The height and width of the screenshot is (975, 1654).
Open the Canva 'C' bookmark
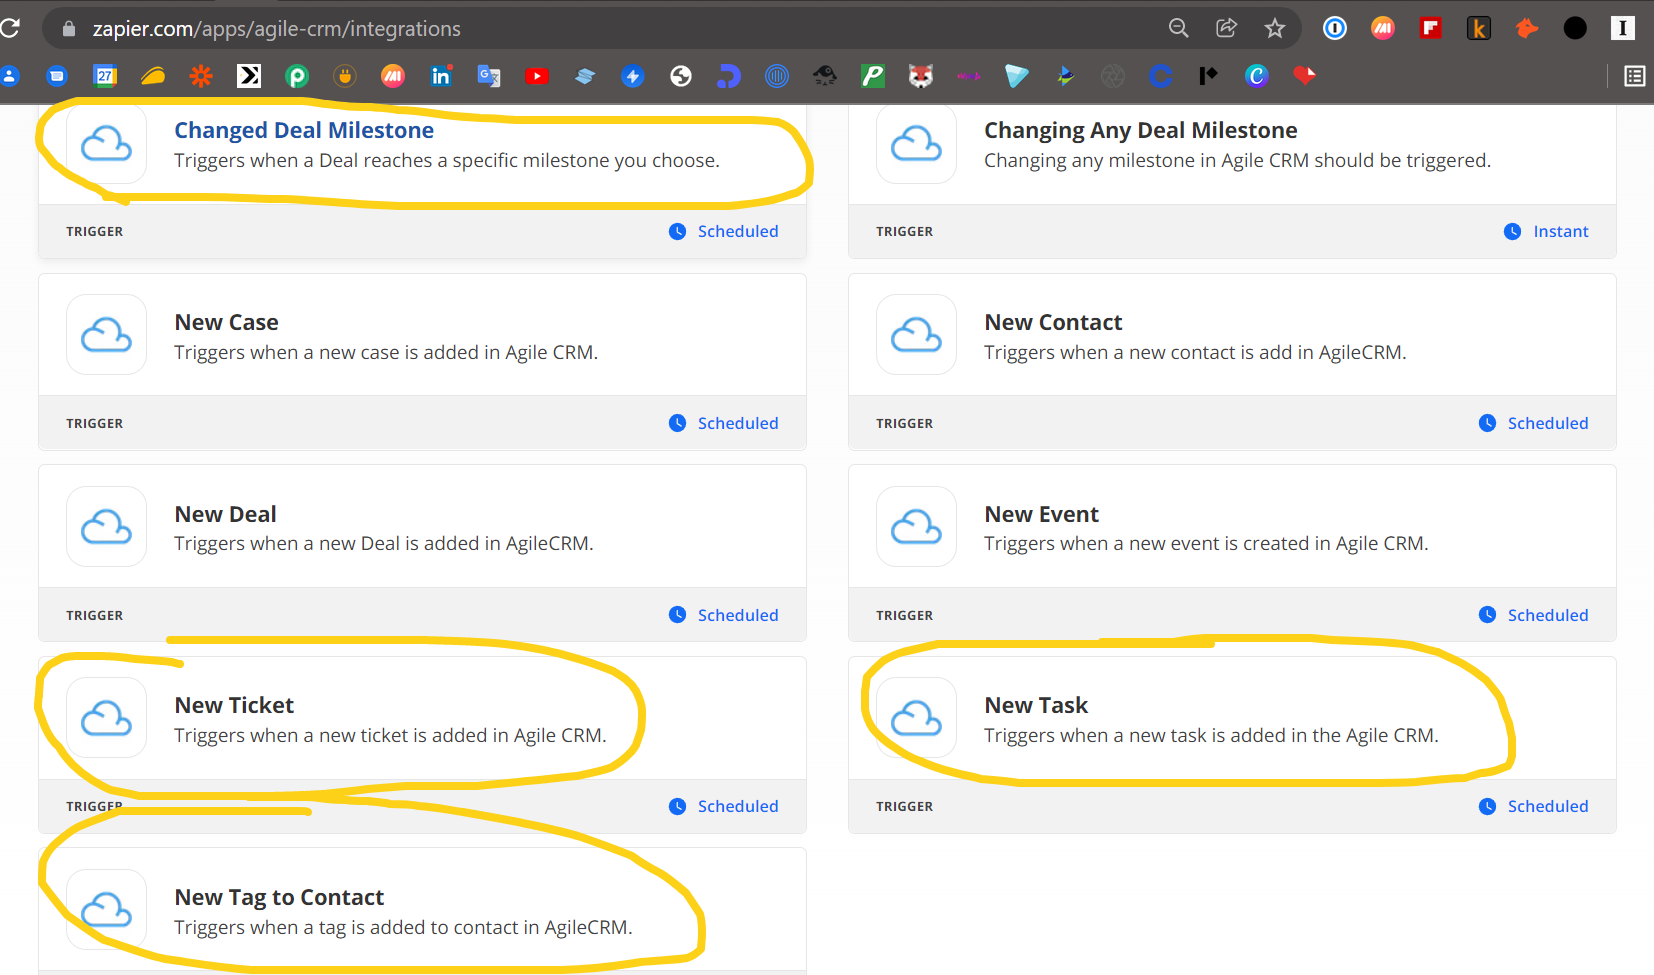pyautogui.click(x=1257, y=76)
